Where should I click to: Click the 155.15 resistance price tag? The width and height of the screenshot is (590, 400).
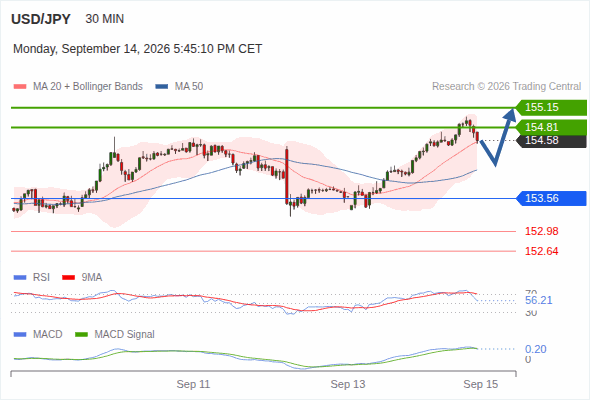coord(551,108)
